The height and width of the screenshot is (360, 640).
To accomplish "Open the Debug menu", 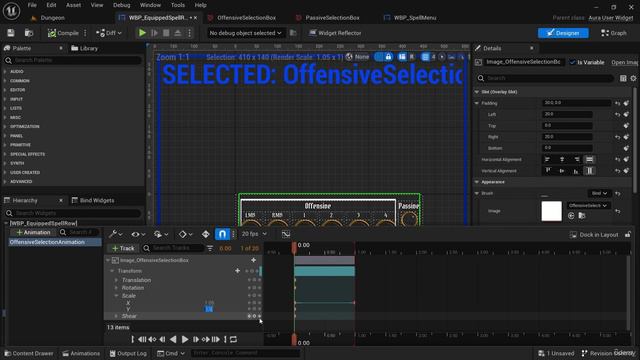I will tap(121, 5).
